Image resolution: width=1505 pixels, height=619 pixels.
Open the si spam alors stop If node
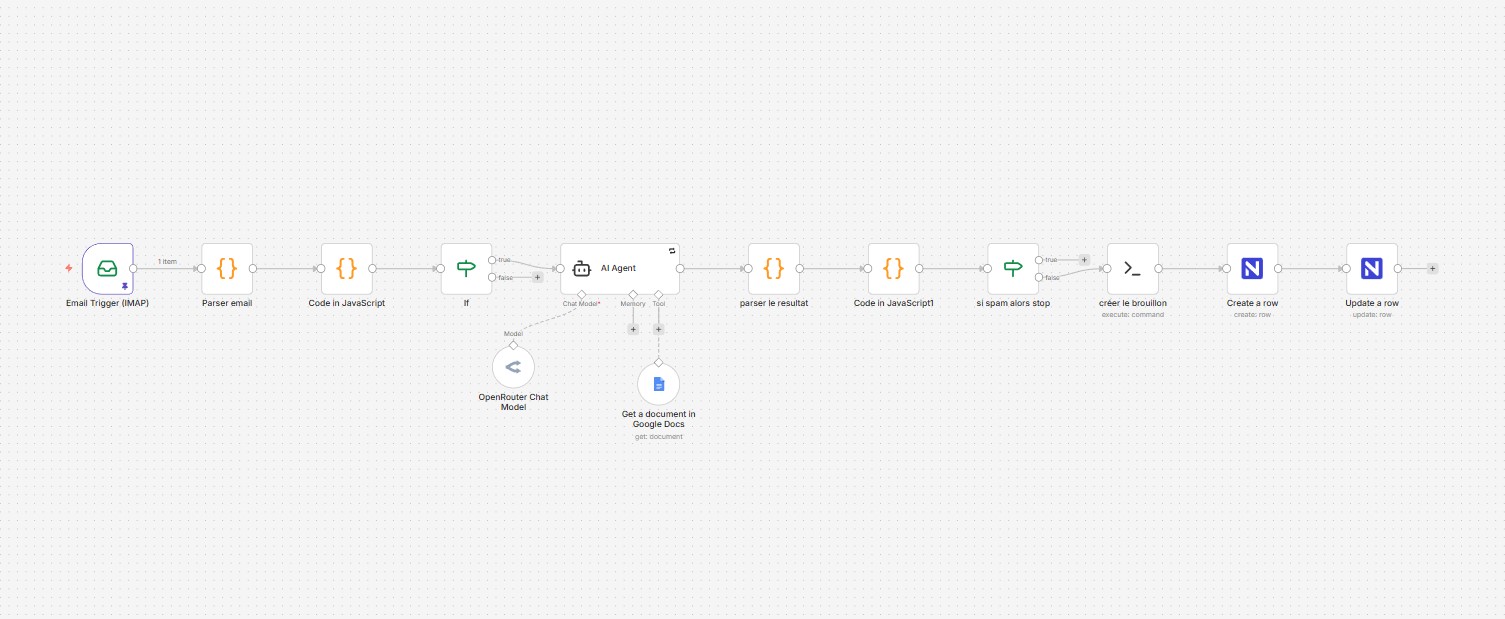[x=1013, y=268]
